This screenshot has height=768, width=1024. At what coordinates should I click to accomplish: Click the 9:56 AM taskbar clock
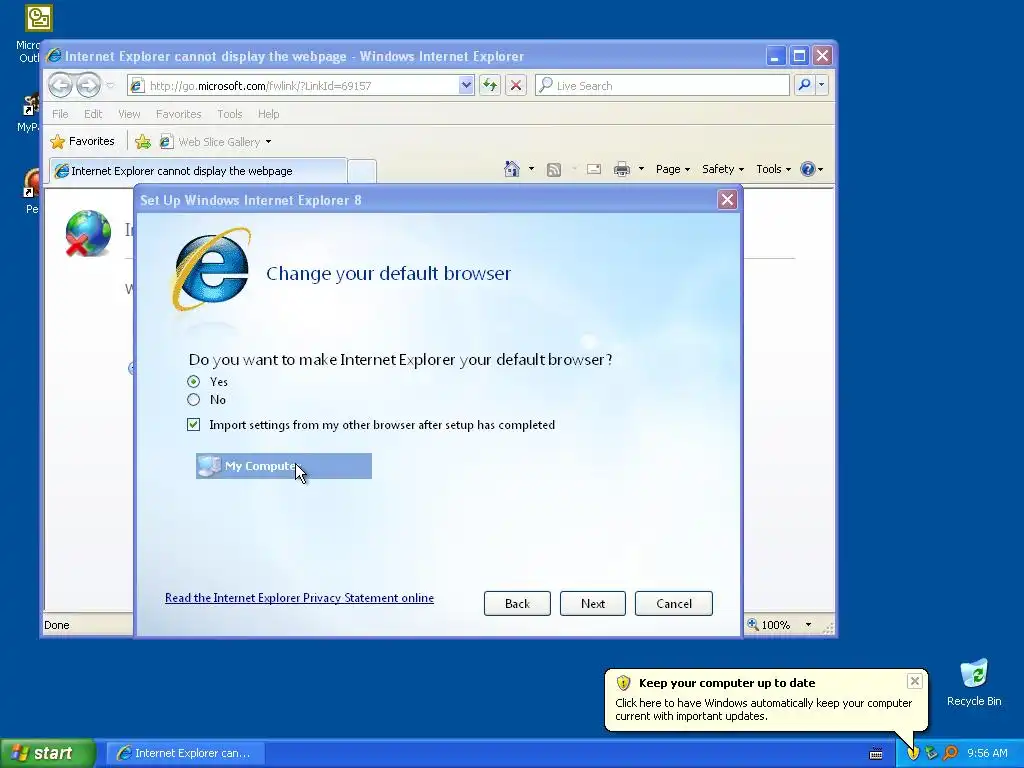click(987, 753)
